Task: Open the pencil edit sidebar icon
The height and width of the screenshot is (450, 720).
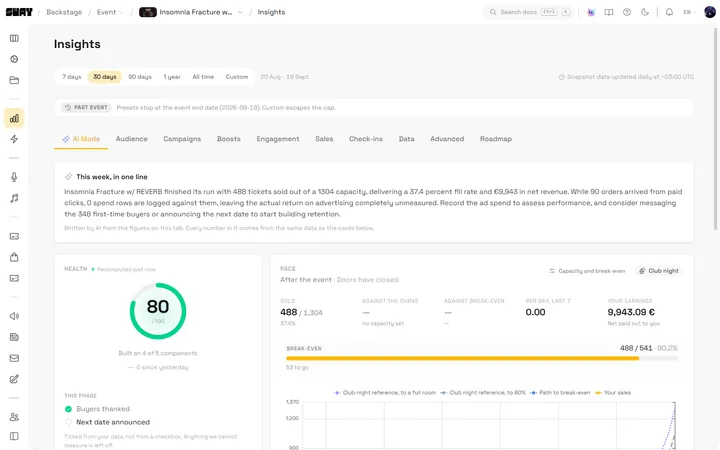Action: point(14,379)
